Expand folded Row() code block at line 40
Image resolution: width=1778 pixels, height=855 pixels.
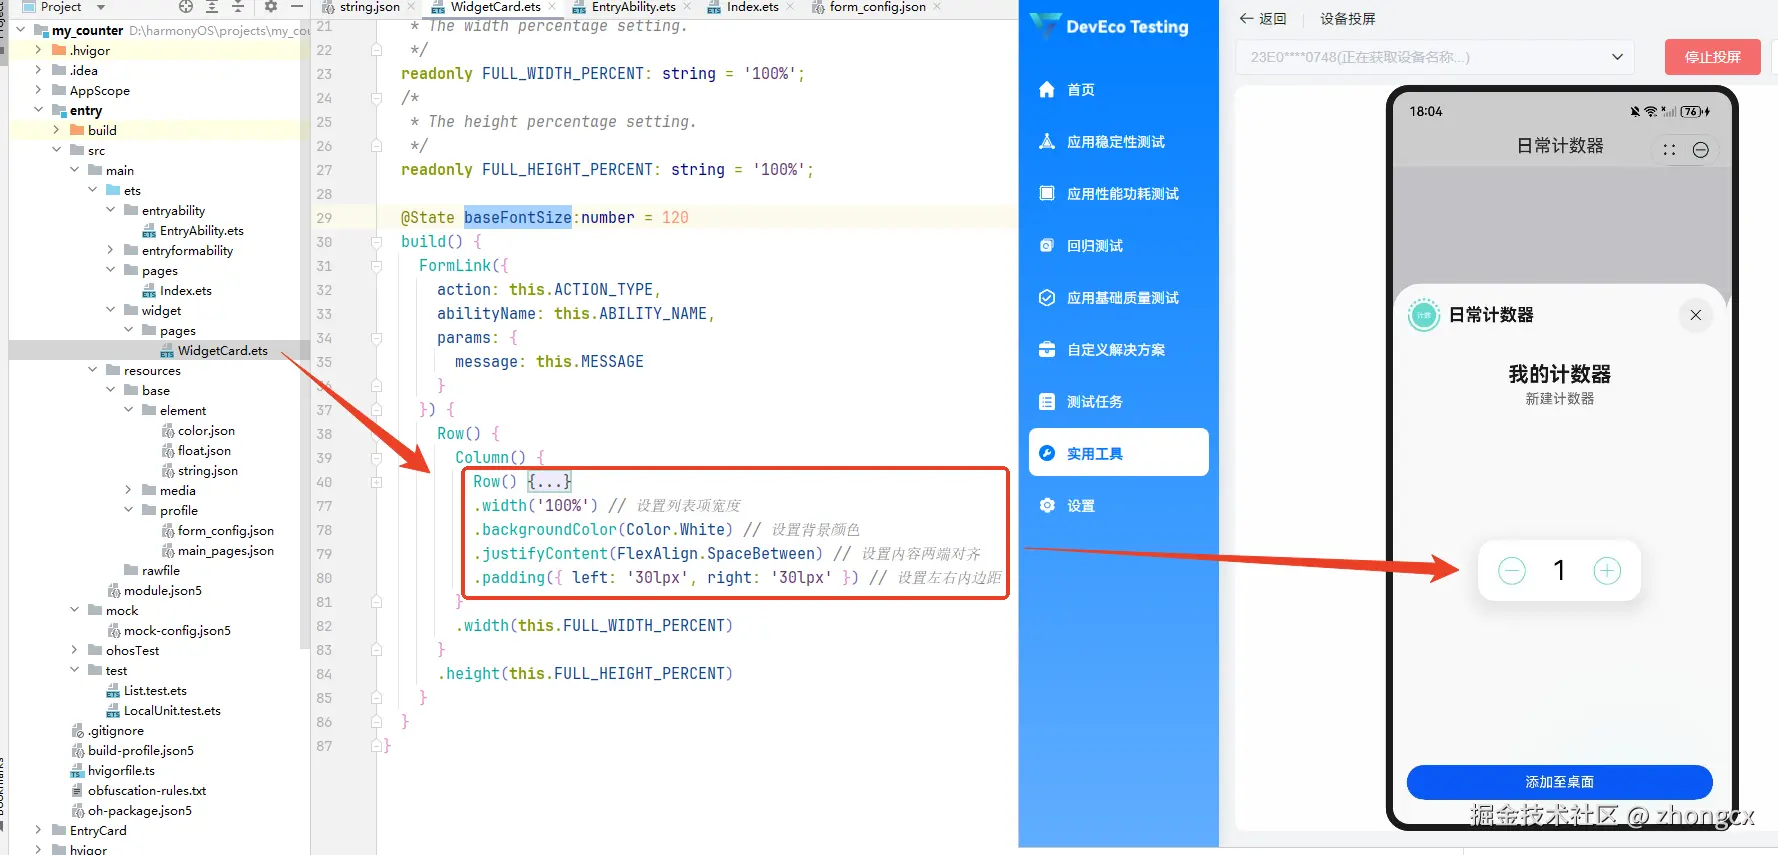pyautogui.click(x=550, y=482)
